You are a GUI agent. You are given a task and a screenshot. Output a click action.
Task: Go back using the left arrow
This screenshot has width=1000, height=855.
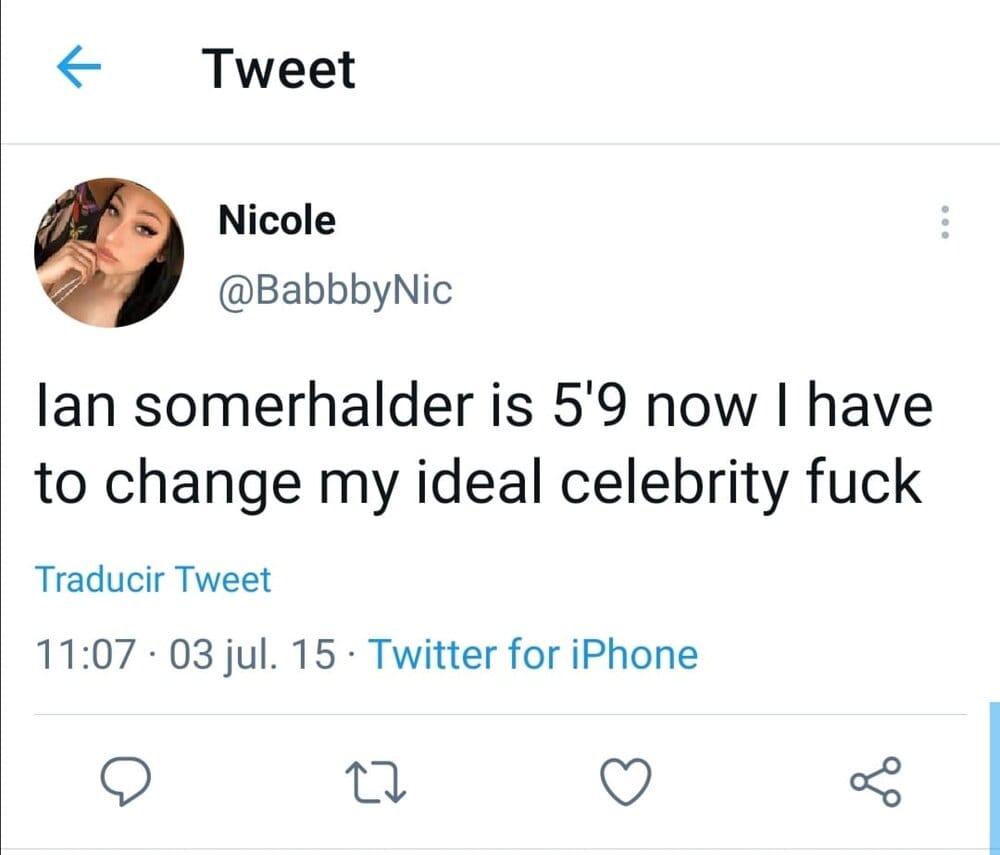[x=81, y=68]
